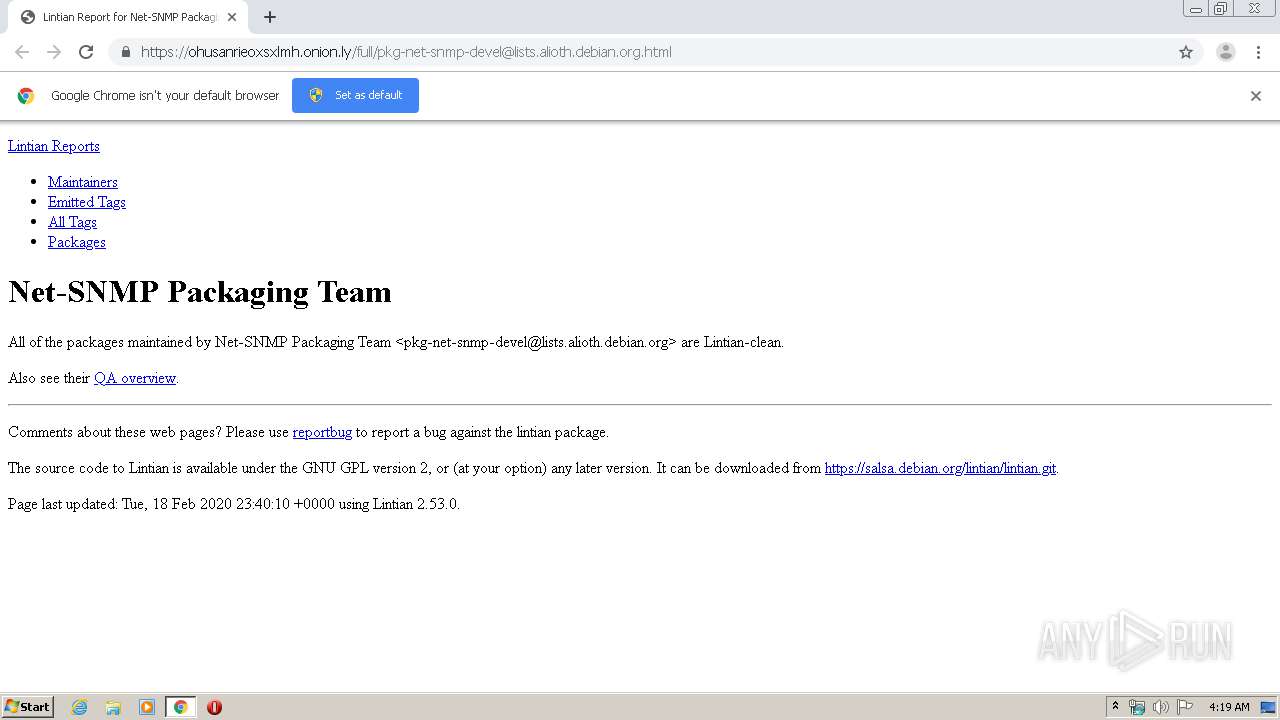This screenshot has width=1280, height=720.
Task: Open the network tray icon
Action: pyautogui.click(x=1137, y=707)
